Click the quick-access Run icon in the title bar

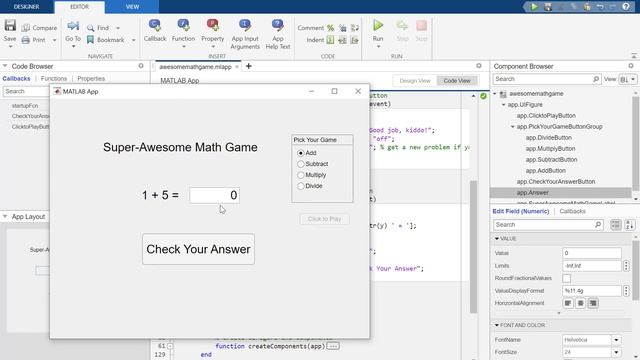[534, 7]
